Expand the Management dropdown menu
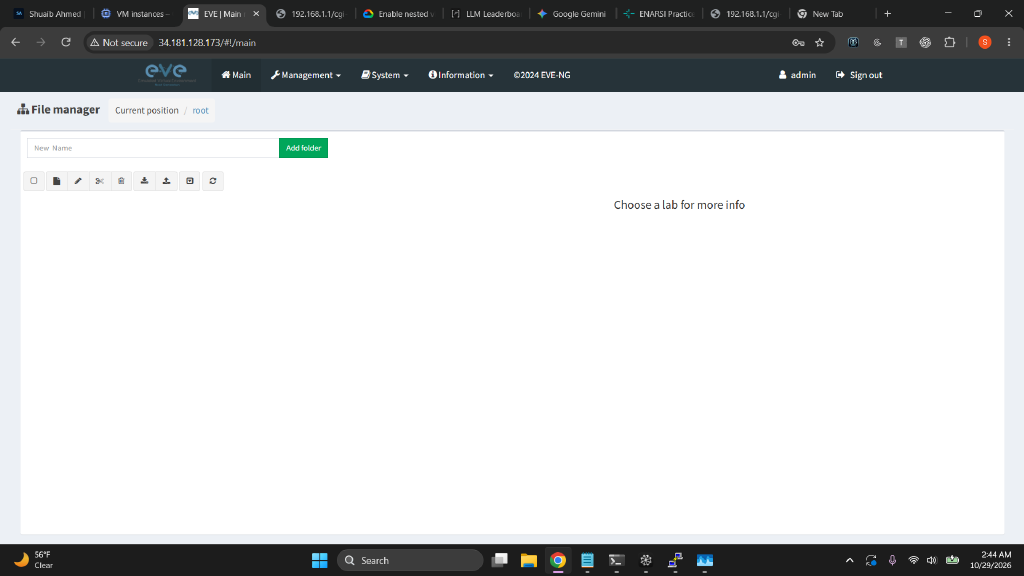This screenshot has height=576, width=1024. 306,75
